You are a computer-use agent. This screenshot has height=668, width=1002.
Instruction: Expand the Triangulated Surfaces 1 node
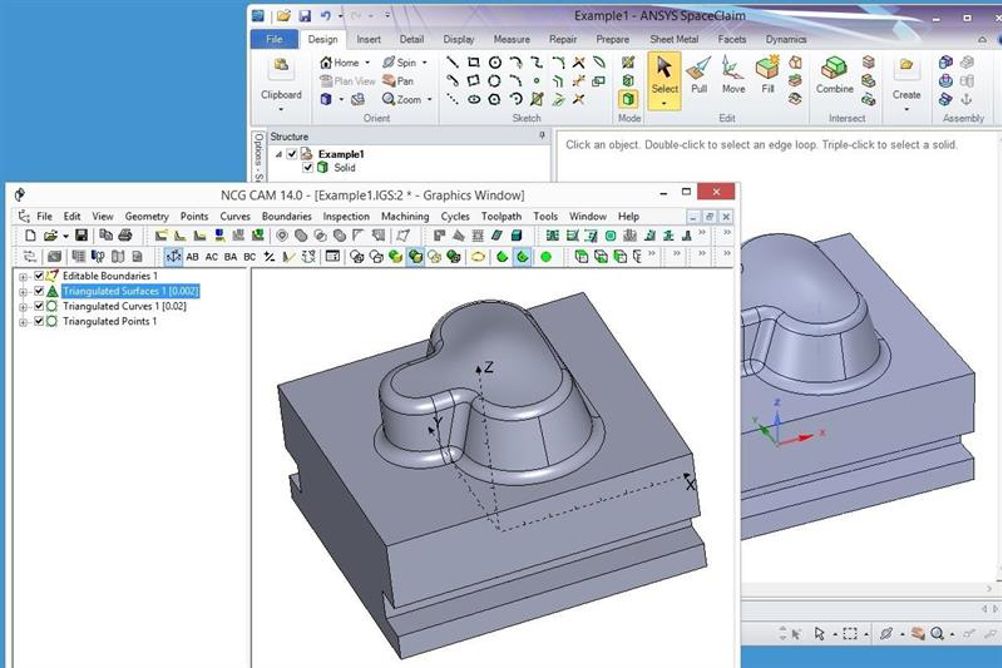pyautogui.click(x=23, y=292)
